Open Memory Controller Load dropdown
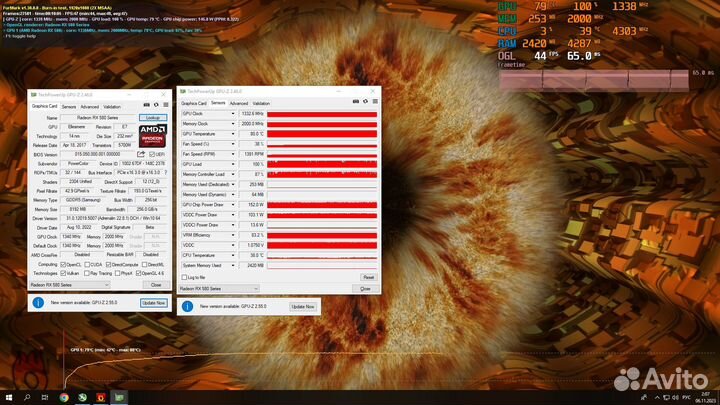The image size is (720, 405). coord(232,174)
